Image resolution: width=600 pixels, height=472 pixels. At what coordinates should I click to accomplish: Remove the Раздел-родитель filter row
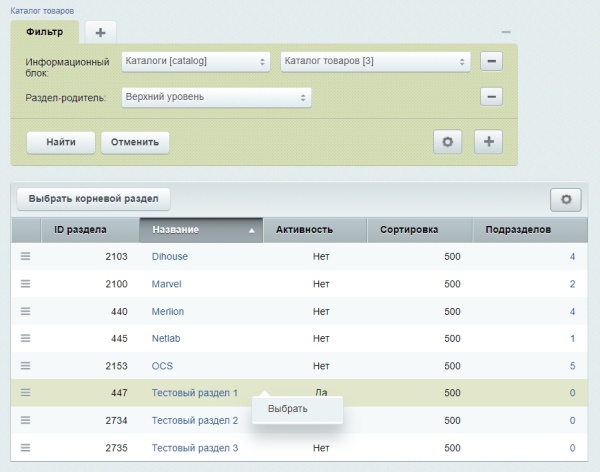pyautogui.click(x=490, y=97)
